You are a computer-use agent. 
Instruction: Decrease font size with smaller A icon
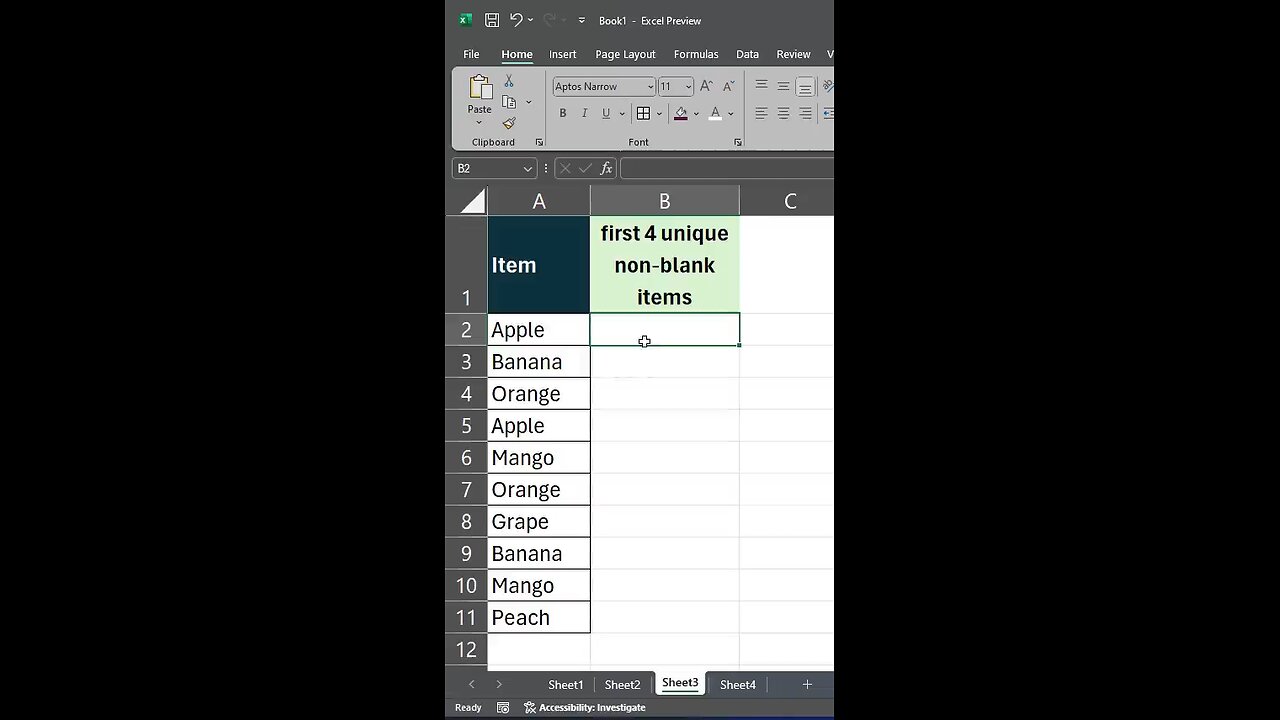(728, 86)
